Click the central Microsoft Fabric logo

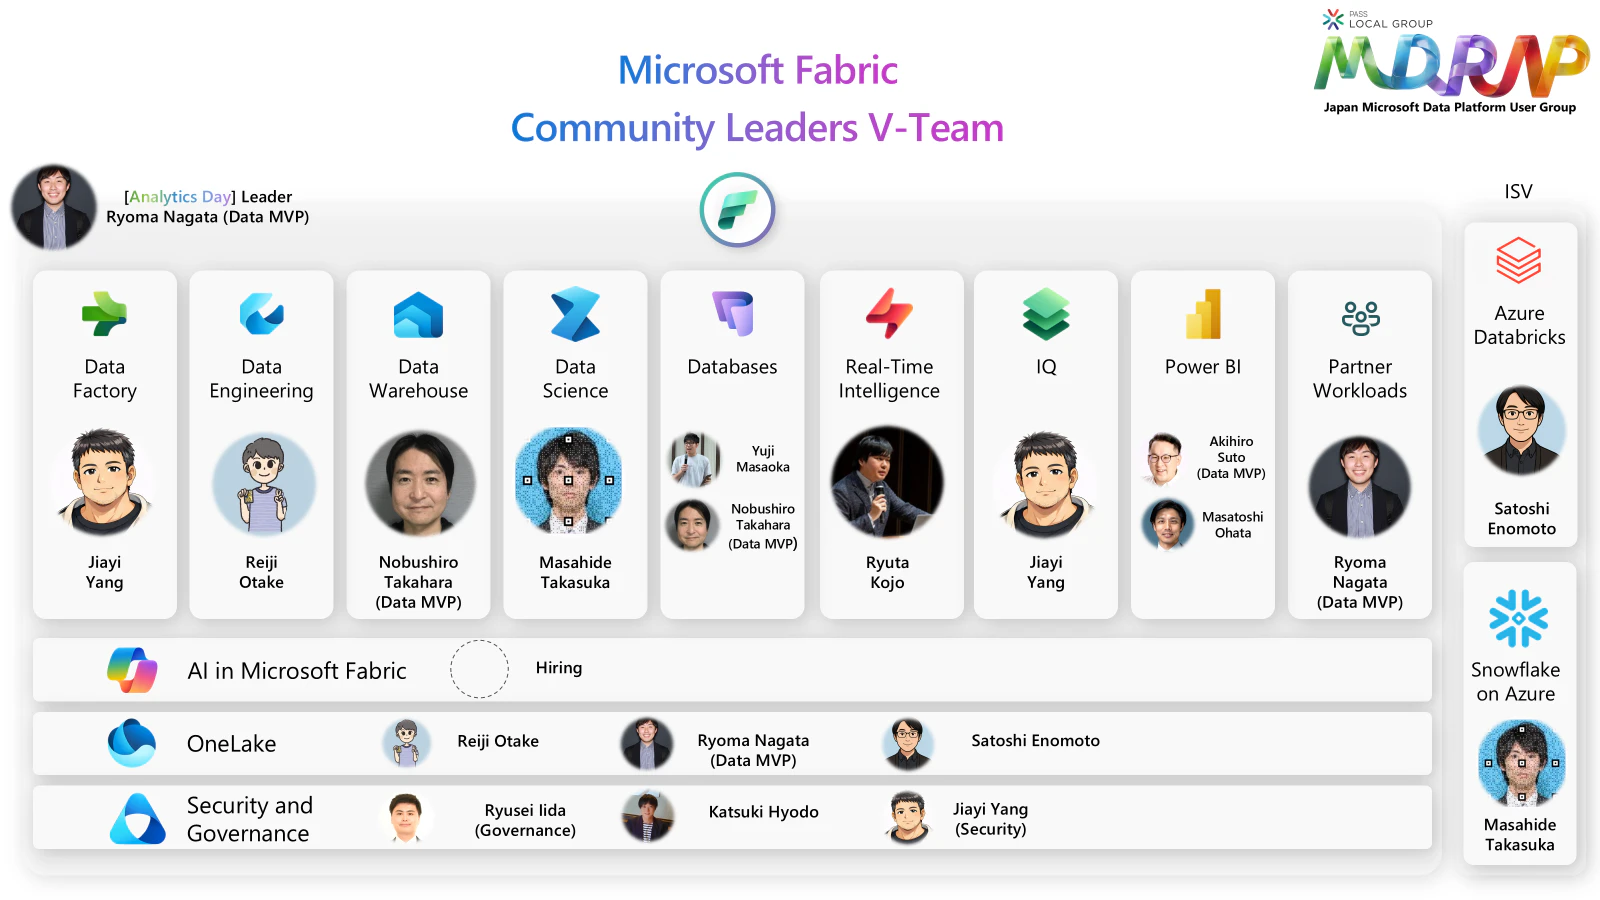coord(736,209)
